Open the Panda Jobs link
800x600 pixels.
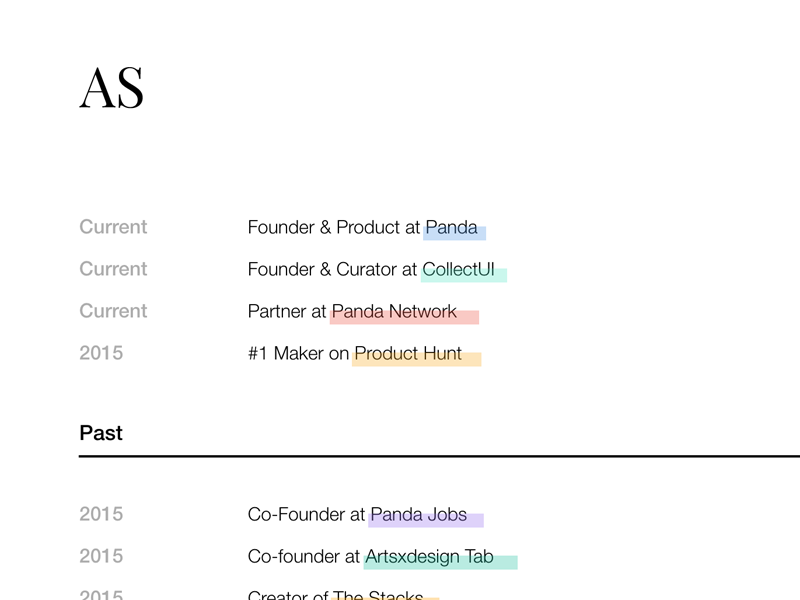[419, 515]
